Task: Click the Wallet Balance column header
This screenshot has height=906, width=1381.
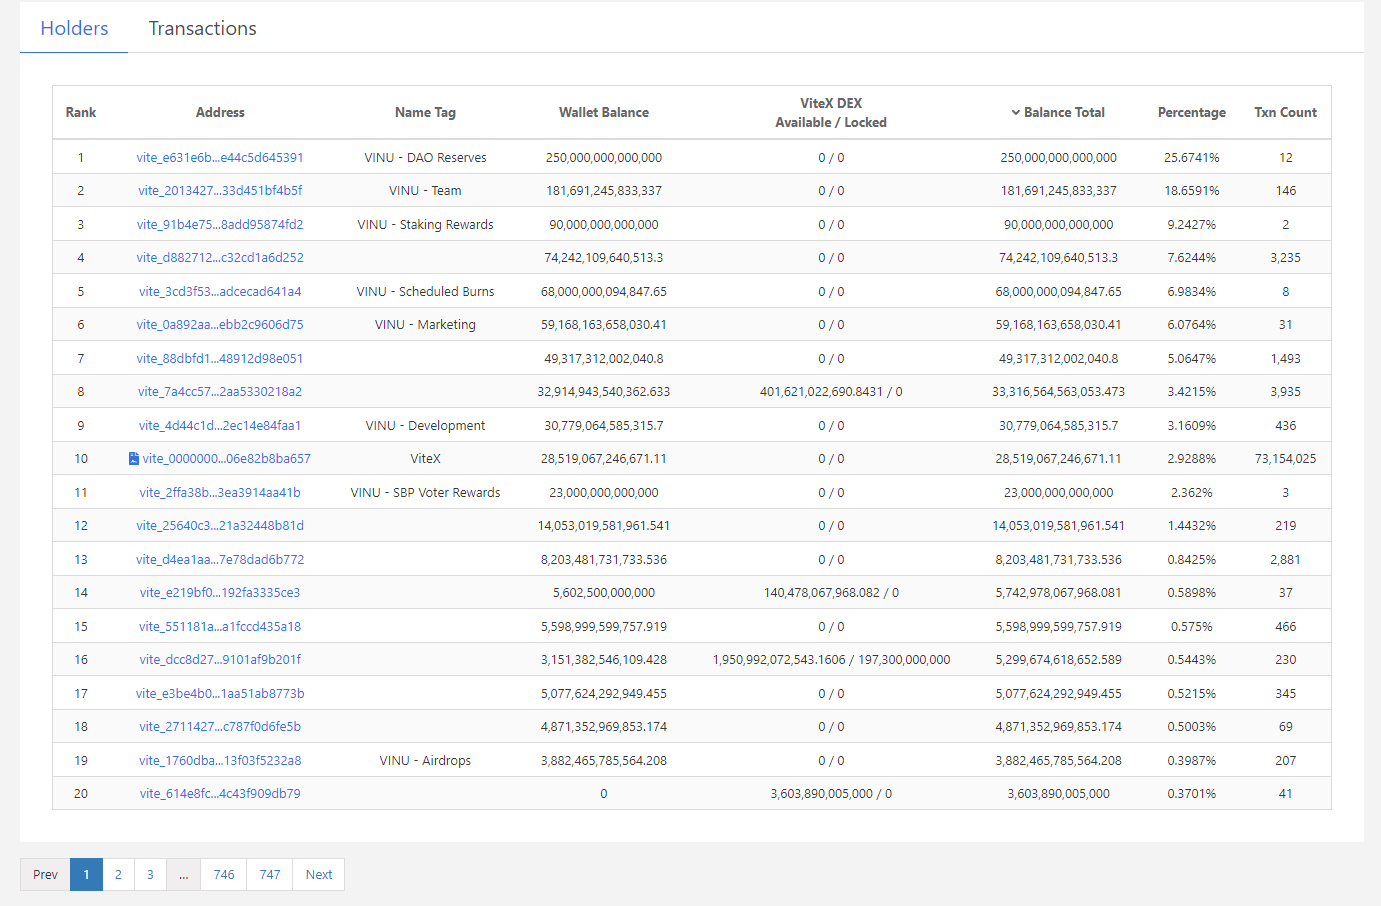Action: coord(604,113)
